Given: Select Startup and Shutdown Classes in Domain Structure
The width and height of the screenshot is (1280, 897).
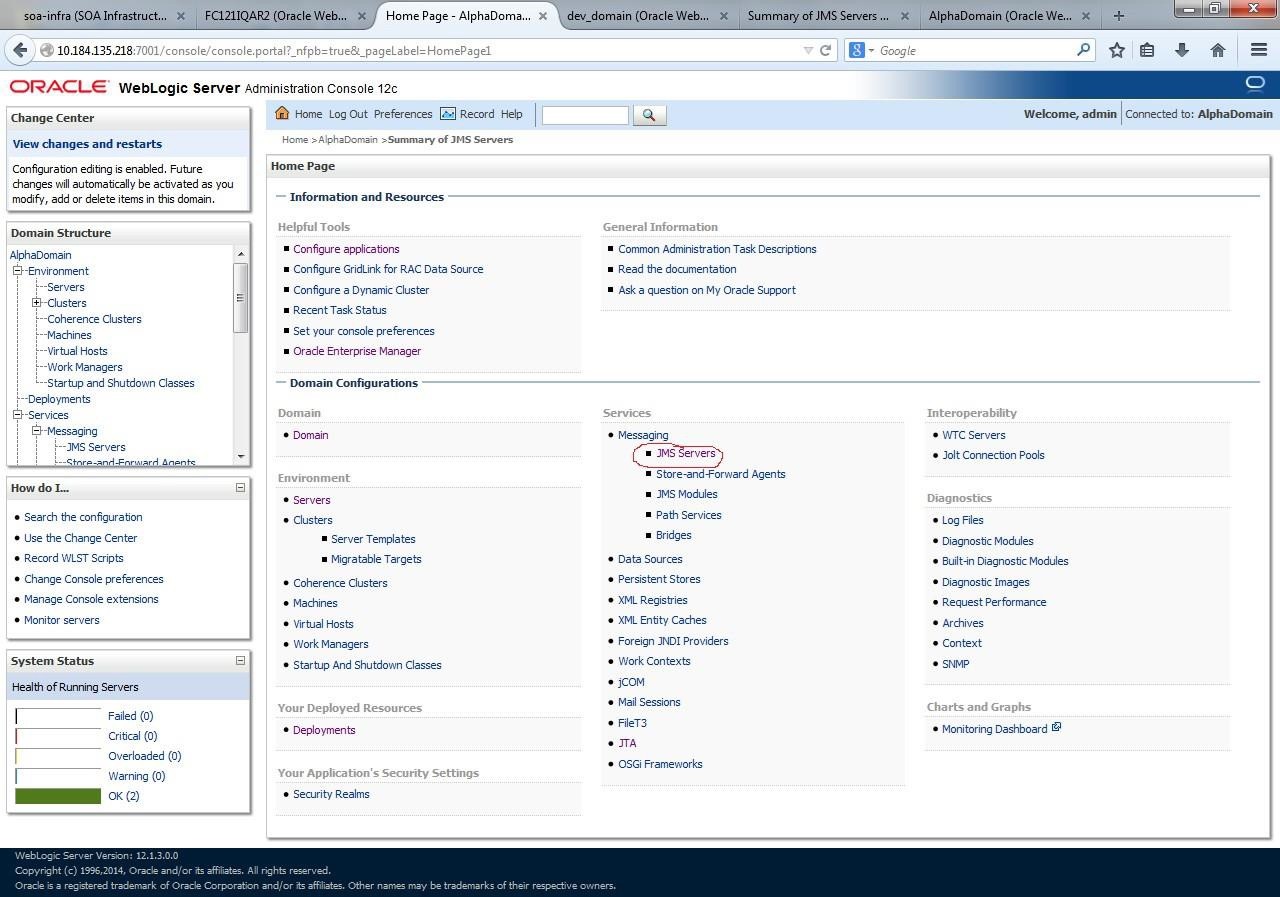Looking at the screenshot, I should [x=121, y=383].
